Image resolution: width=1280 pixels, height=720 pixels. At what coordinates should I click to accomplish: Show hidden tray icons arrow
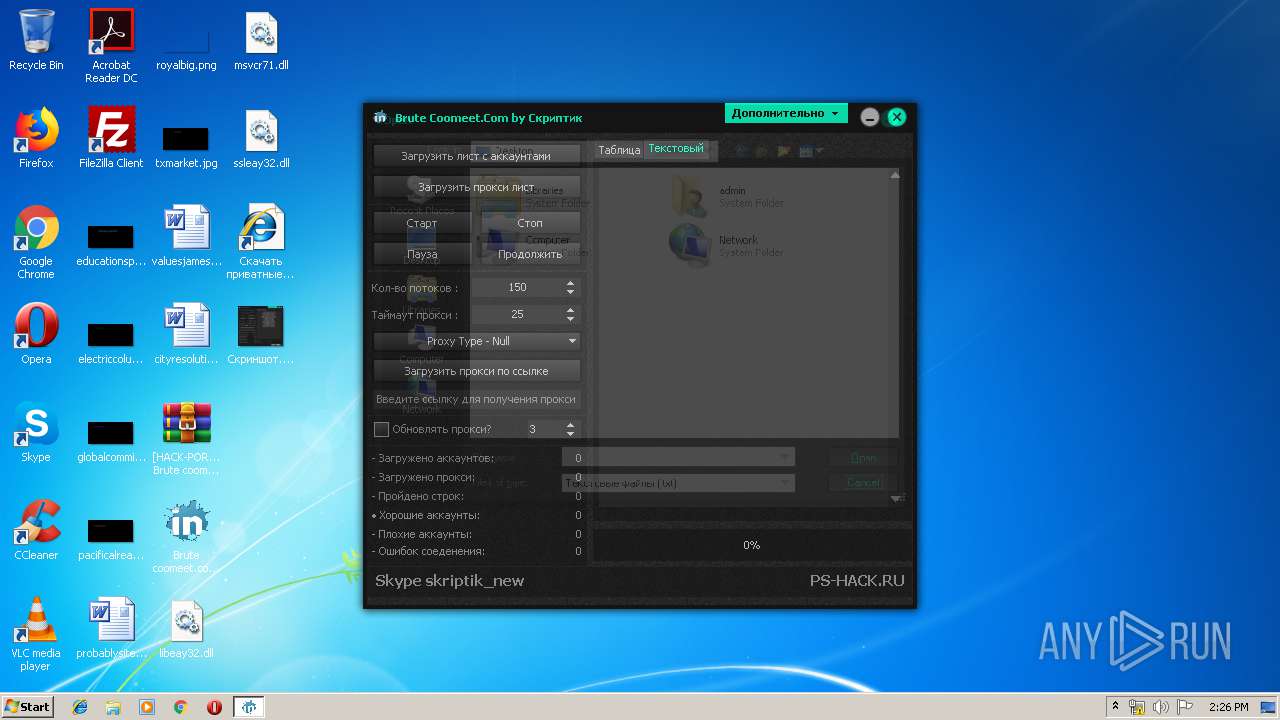click(x=1115, y=707)
